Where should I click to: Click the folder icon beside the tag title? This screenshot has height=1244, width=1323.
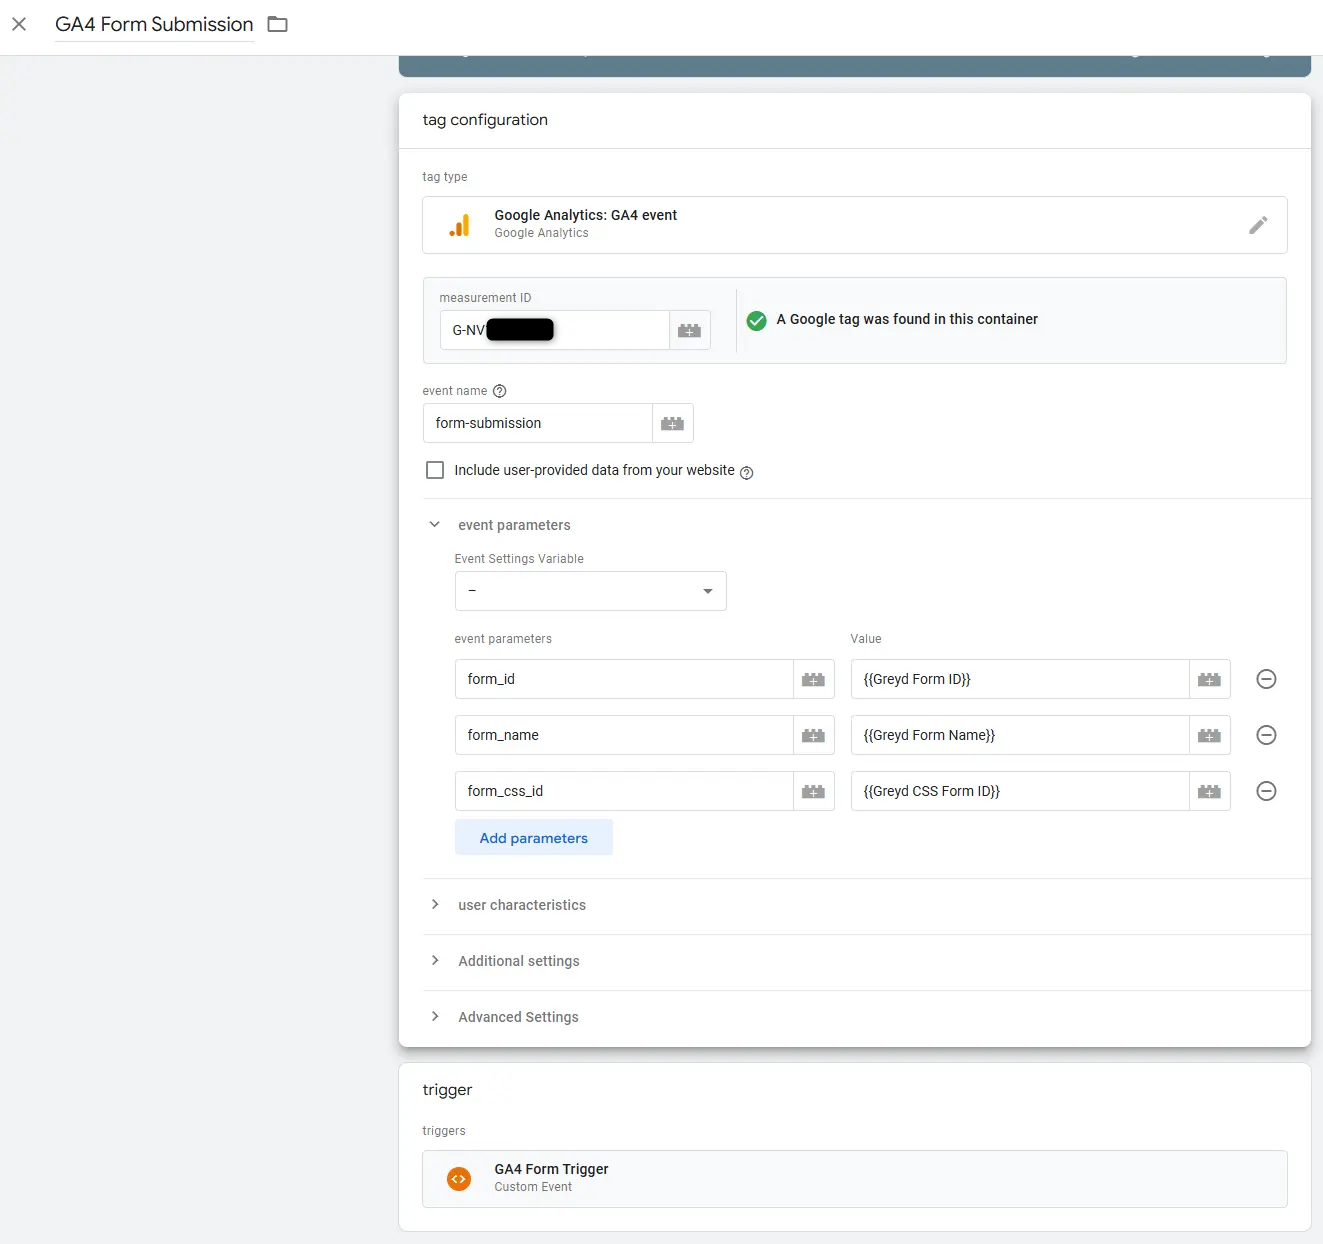point(278,24)
